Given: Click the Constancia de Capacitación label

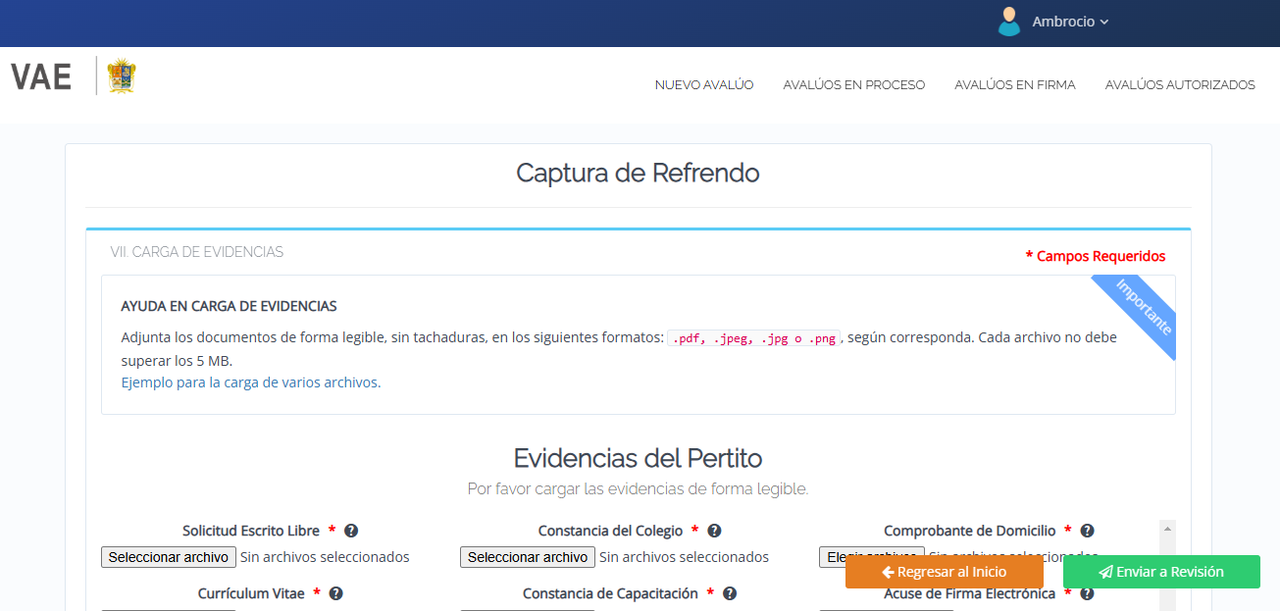Looking at the screenshot, I should [x=610, y=593].
